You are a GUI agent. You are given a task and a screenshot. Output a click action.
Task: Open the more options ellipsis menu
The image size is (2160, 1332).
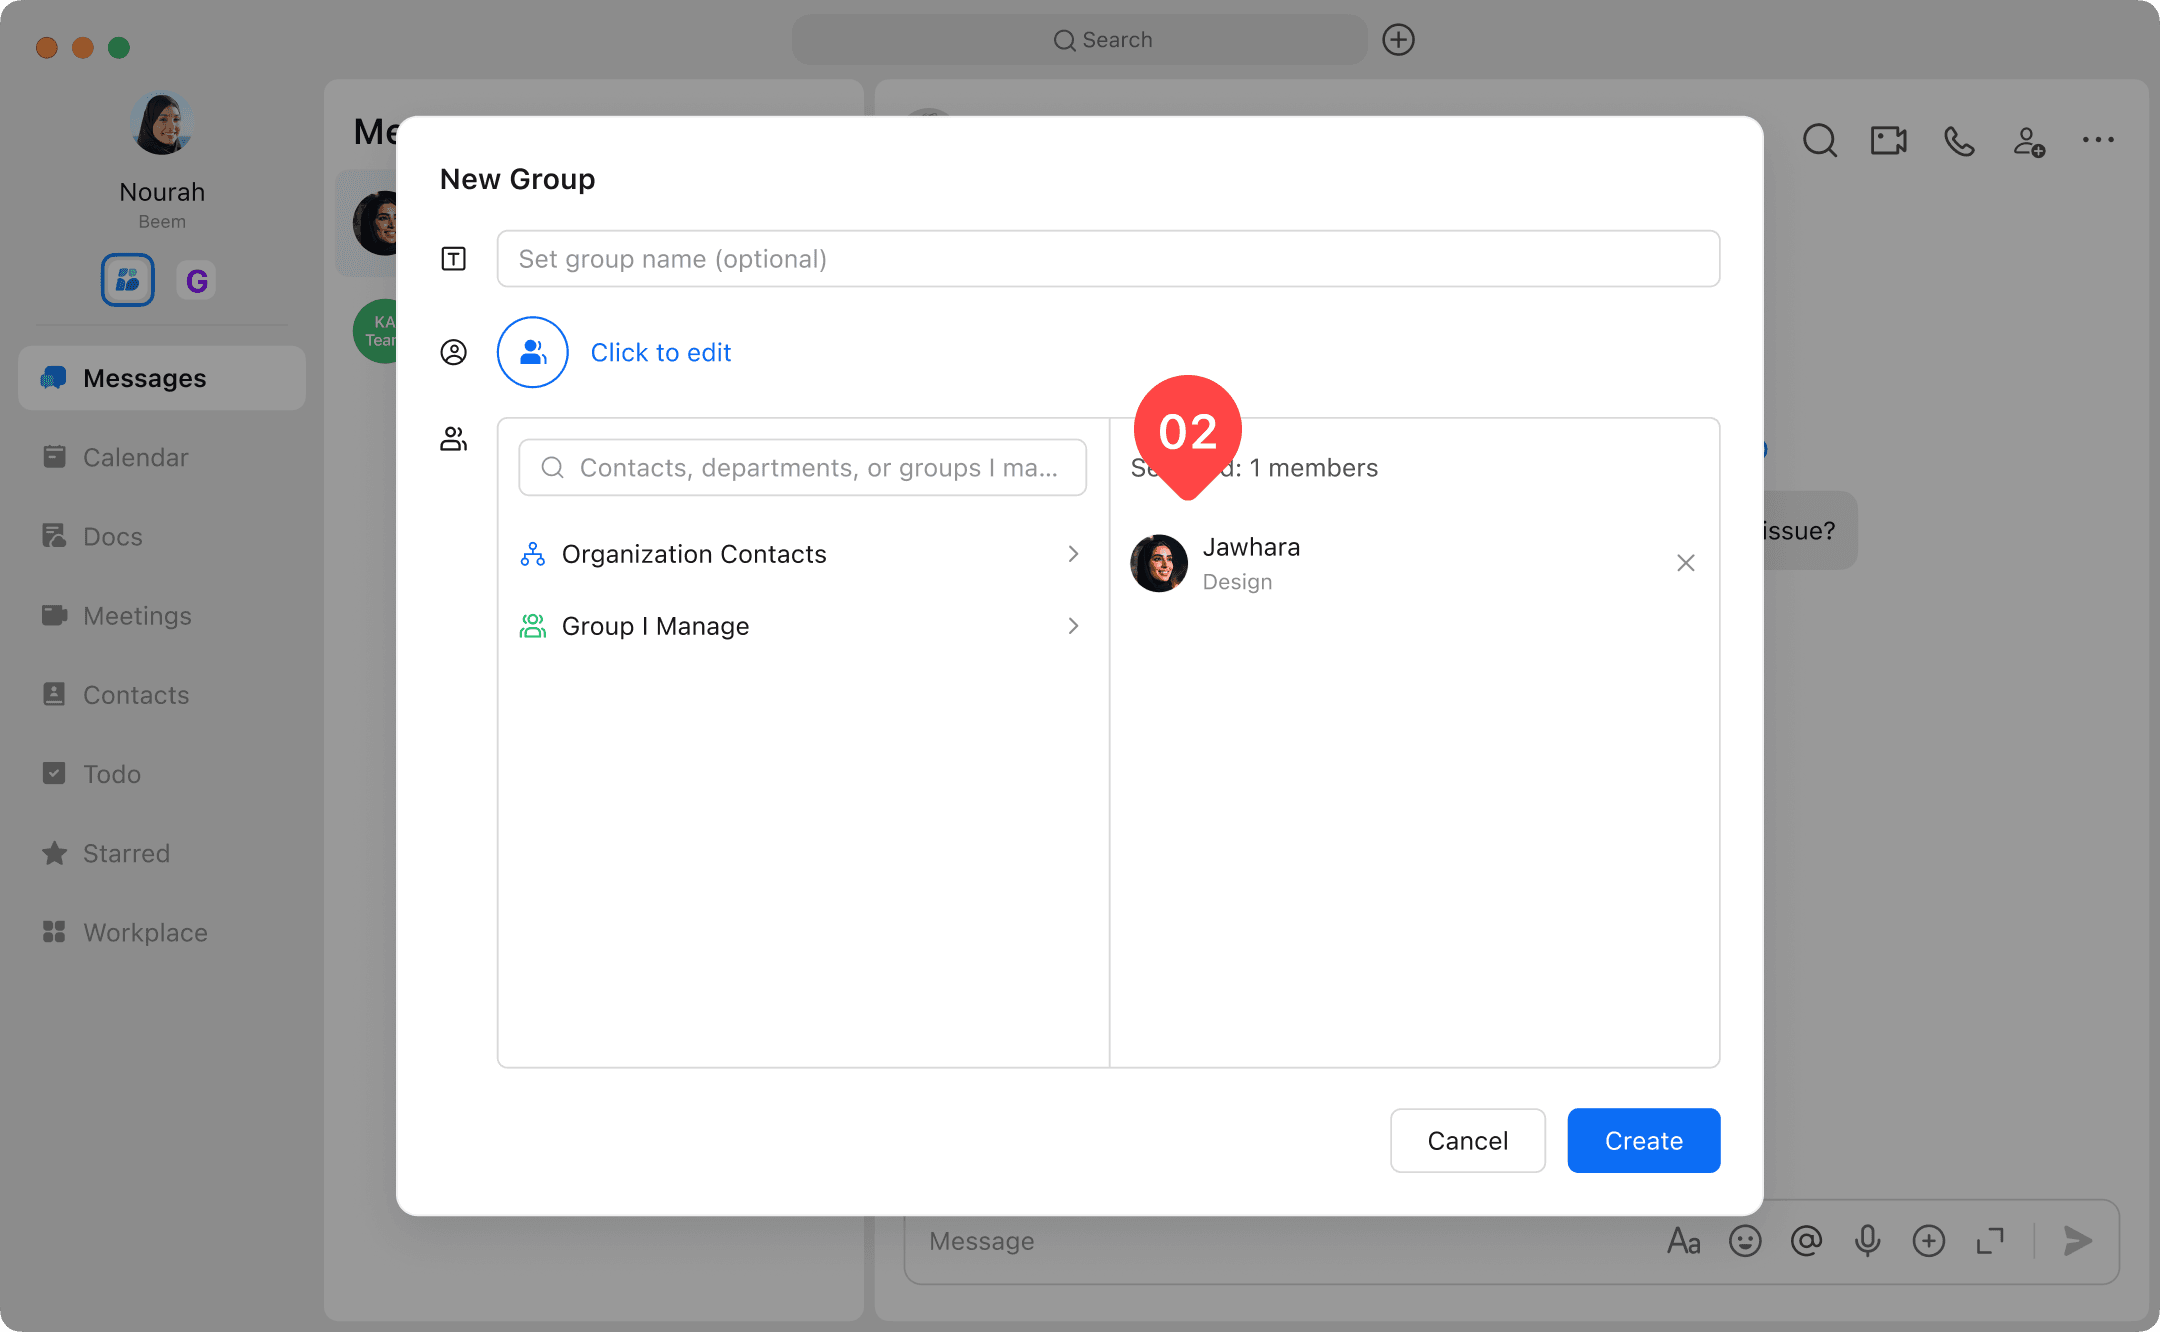coord(2097,140)
